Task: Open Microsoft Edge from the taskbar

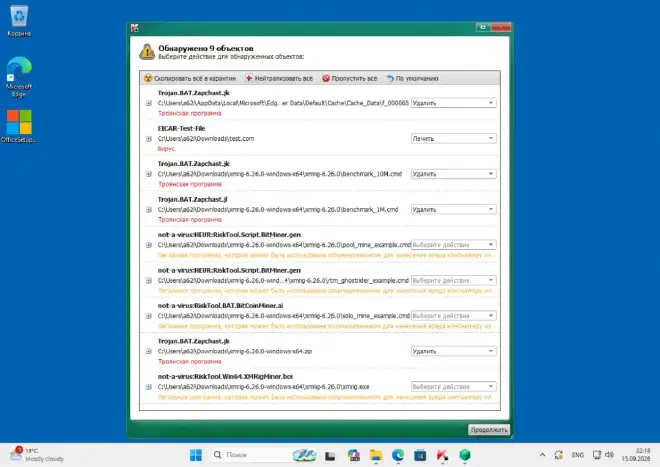Action: [x=398, y=455]
